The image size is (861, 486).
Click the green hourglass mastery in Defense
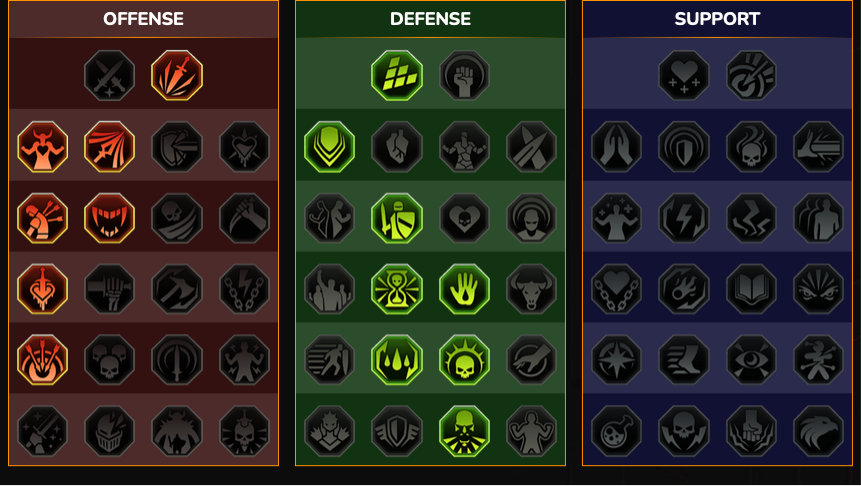pos(396,289)
